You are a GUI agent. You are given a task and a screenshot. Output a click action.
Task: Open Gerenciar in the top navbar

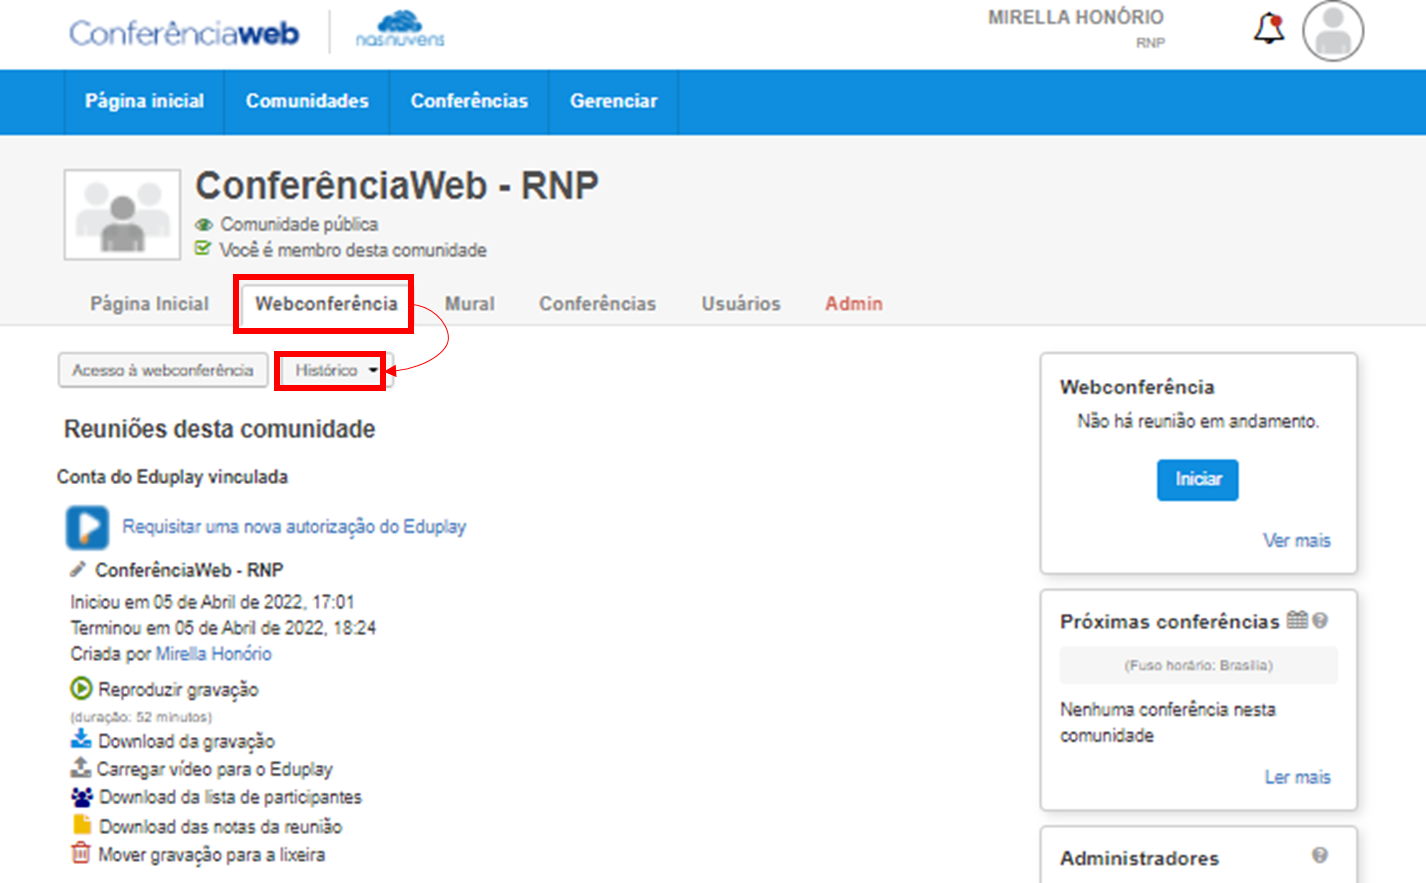click(614, 101)
